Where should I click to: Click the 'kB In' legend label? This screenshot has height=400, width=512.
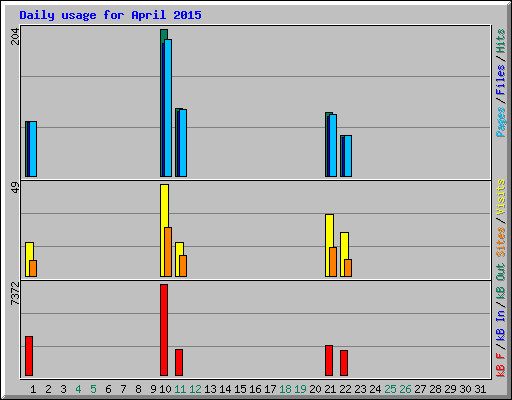tap(501, 325)
